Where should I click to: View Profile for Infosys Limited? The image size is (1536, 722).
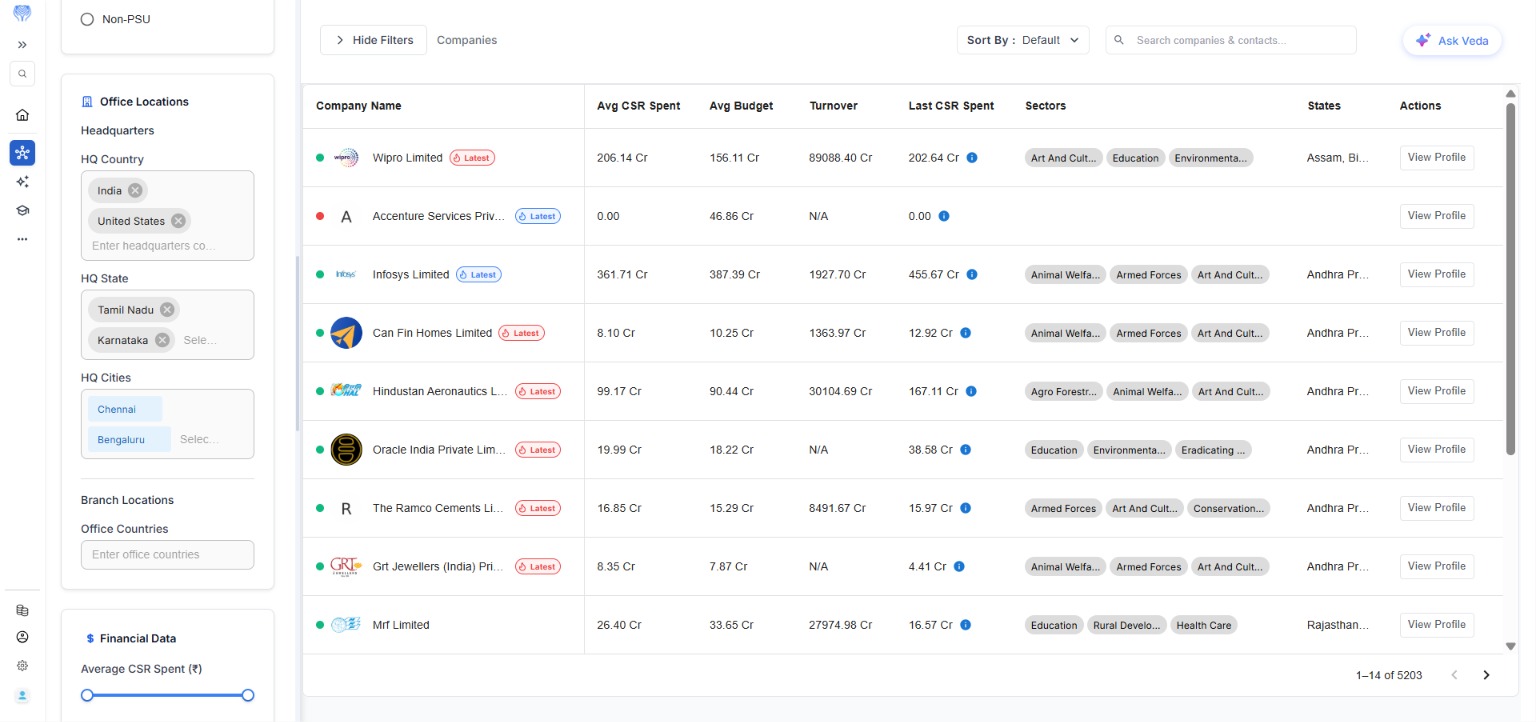tap(1436, 274)
